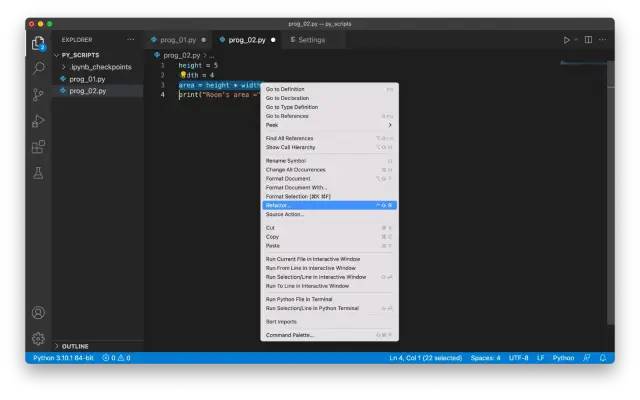Click the editor vertical scrollbar
This screenshot has height=400, width=640.
[610, 192]
